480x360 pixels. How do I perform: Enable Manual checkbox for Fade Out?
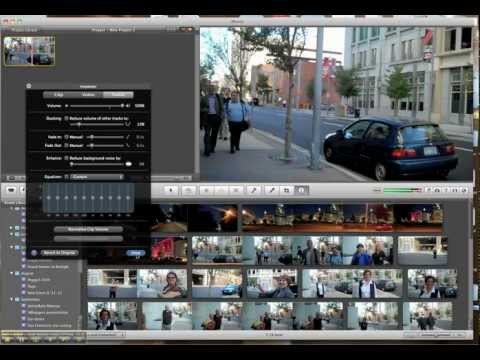coord(66,145)
